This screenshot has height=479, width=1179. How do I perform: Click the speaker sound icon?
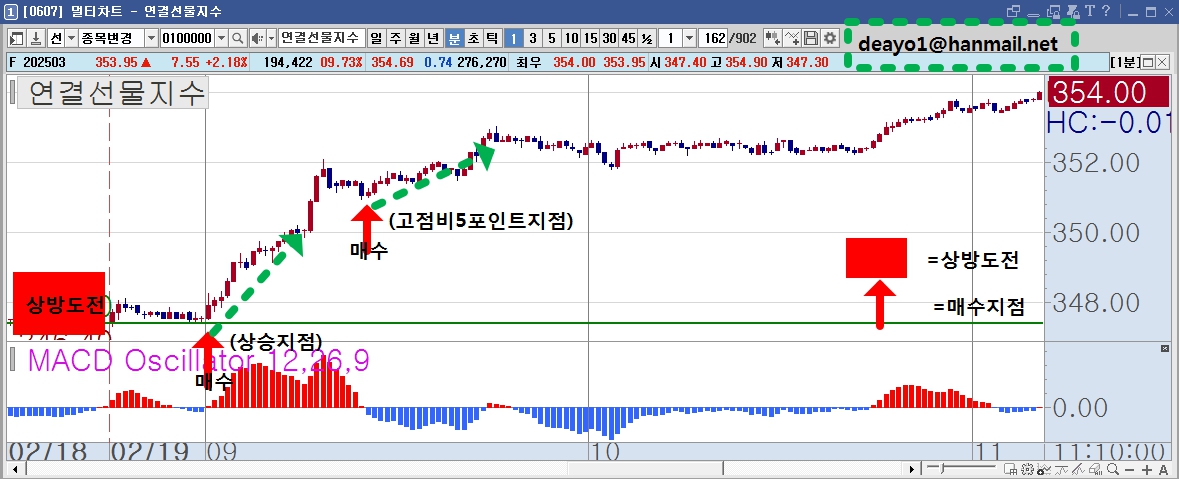[x=257, y=38]
